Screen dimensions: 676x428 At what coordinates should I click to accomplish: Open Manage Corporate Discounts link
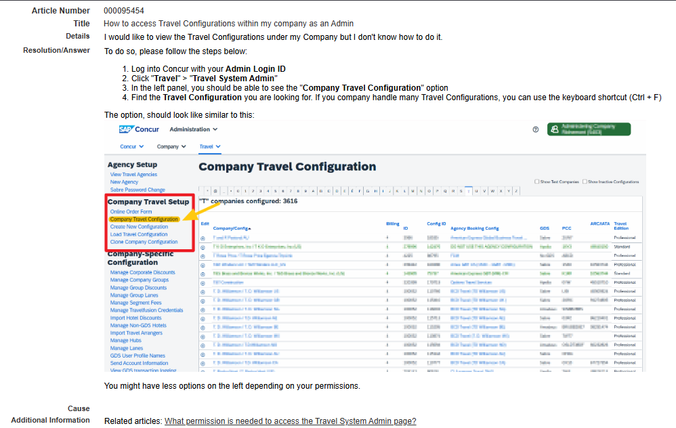143,272
